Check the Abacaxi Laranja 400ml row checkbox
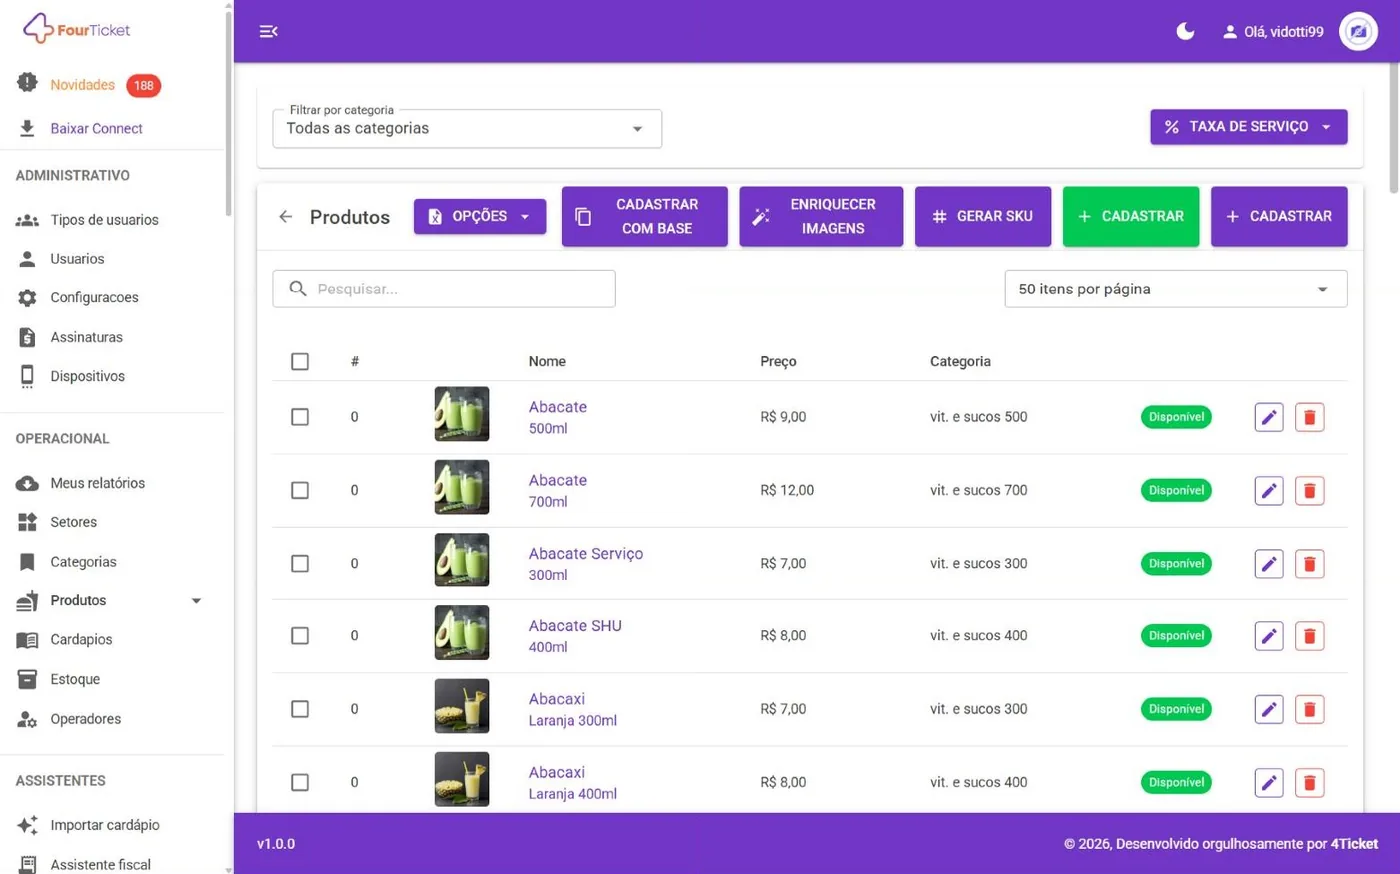Viewport: 1400px width, 874px height. (300, 782)
